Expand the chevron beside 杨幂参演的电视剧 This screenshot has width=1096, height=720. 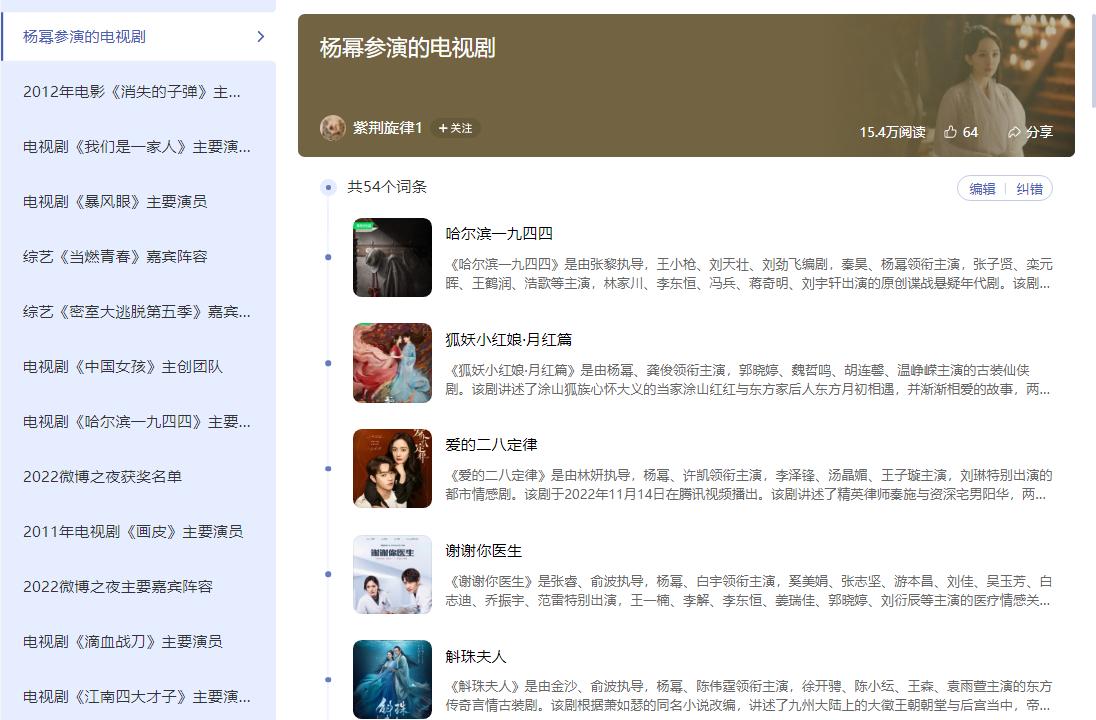pos(261,36)
